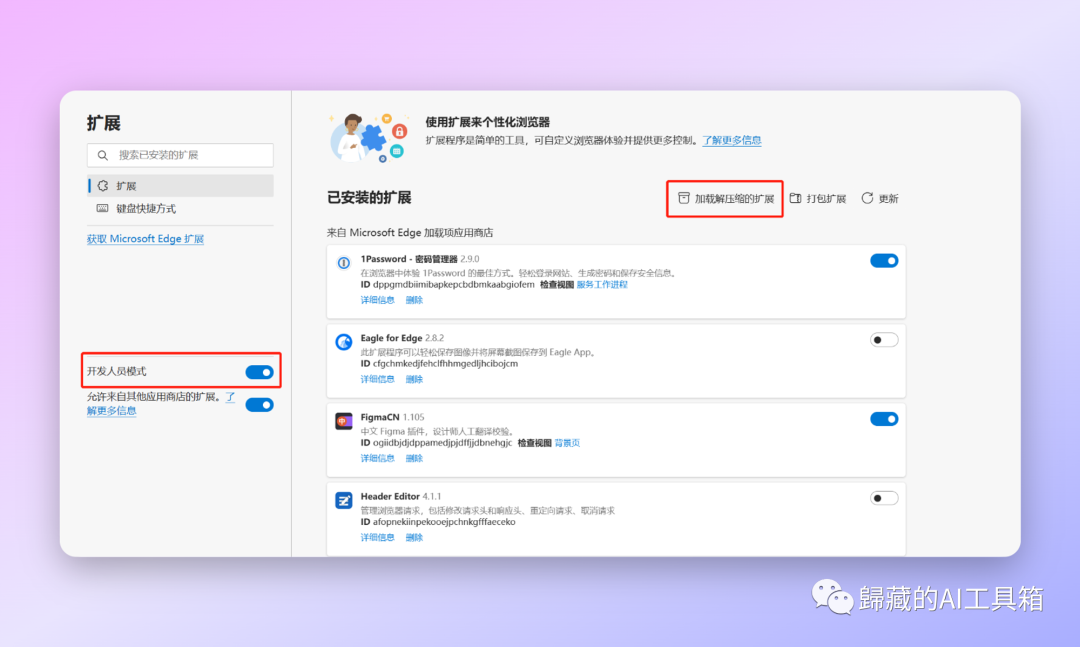The image size is (1080, 647).
Task: Turn off the FigmaCN extension toggle
Action: (884, 419)
